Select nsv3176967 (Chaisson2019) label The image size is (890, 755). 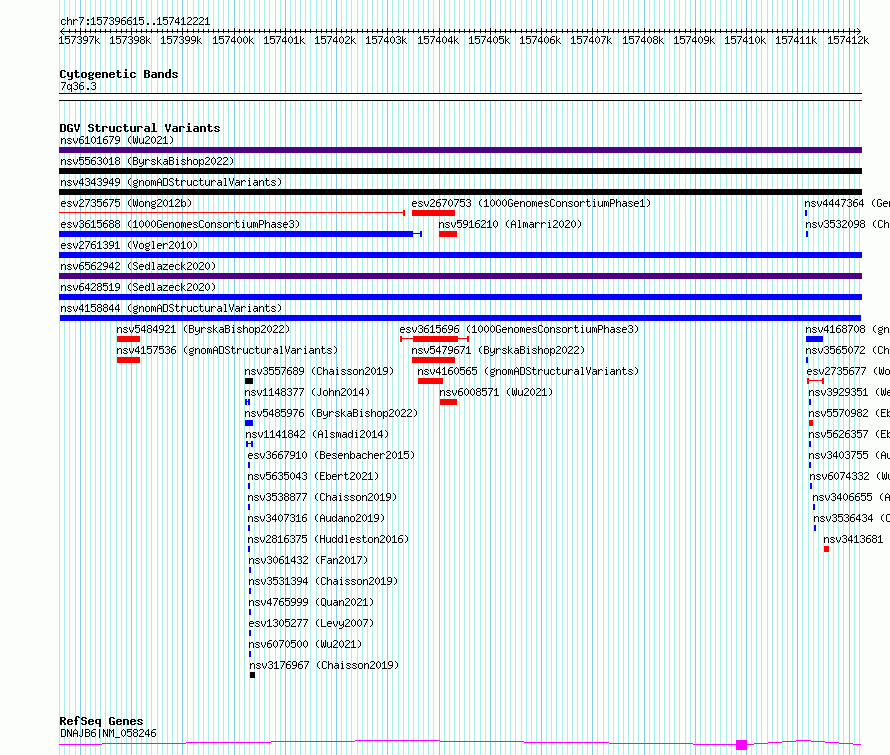coord(325,665)
